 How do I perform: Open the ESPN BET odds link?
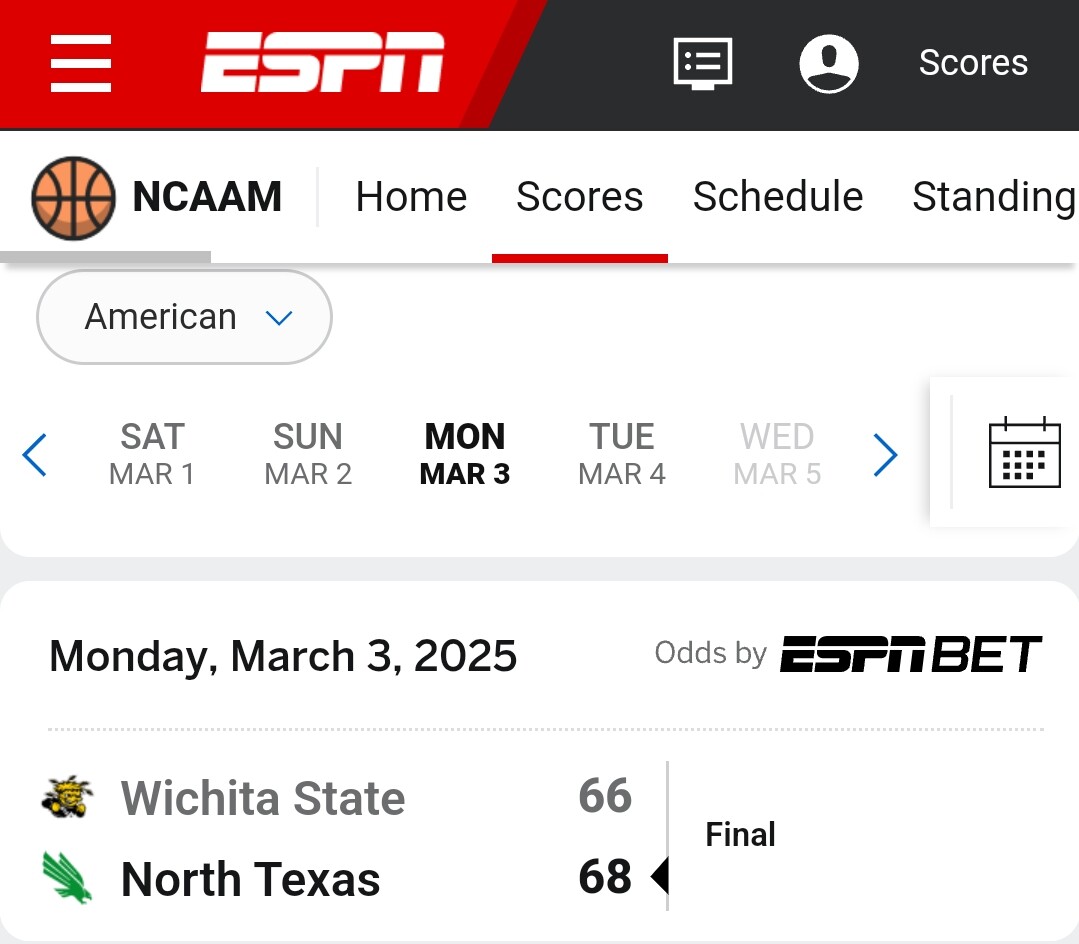[910, 654]
